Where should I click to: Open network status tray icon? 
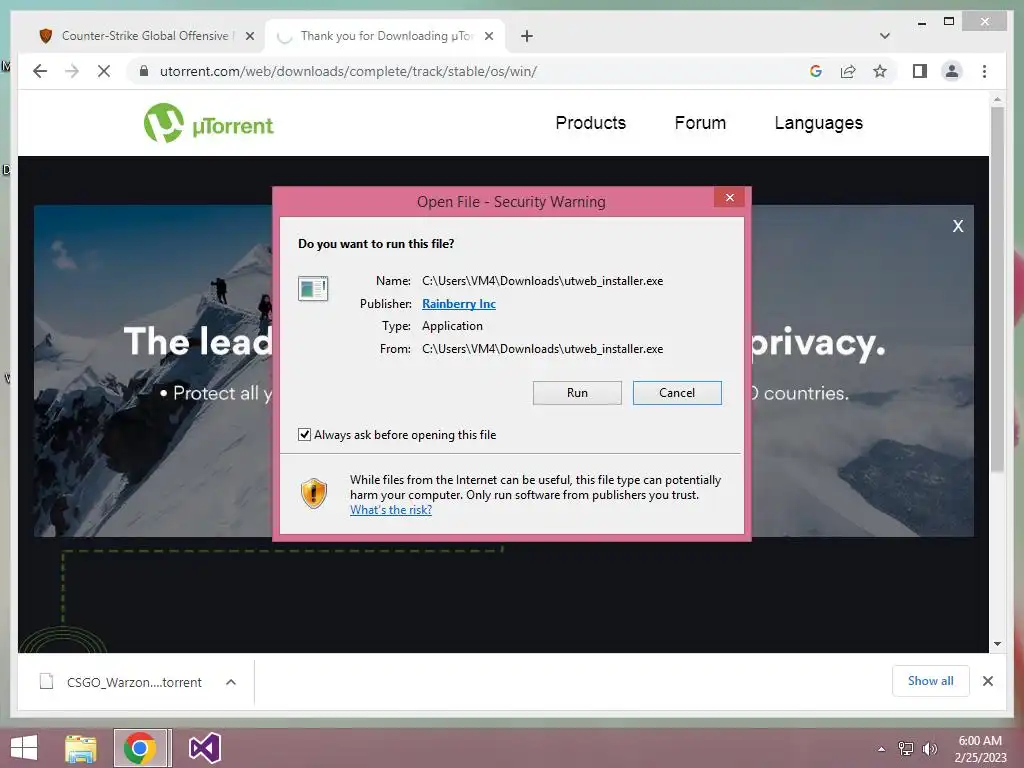coord(905,749)
